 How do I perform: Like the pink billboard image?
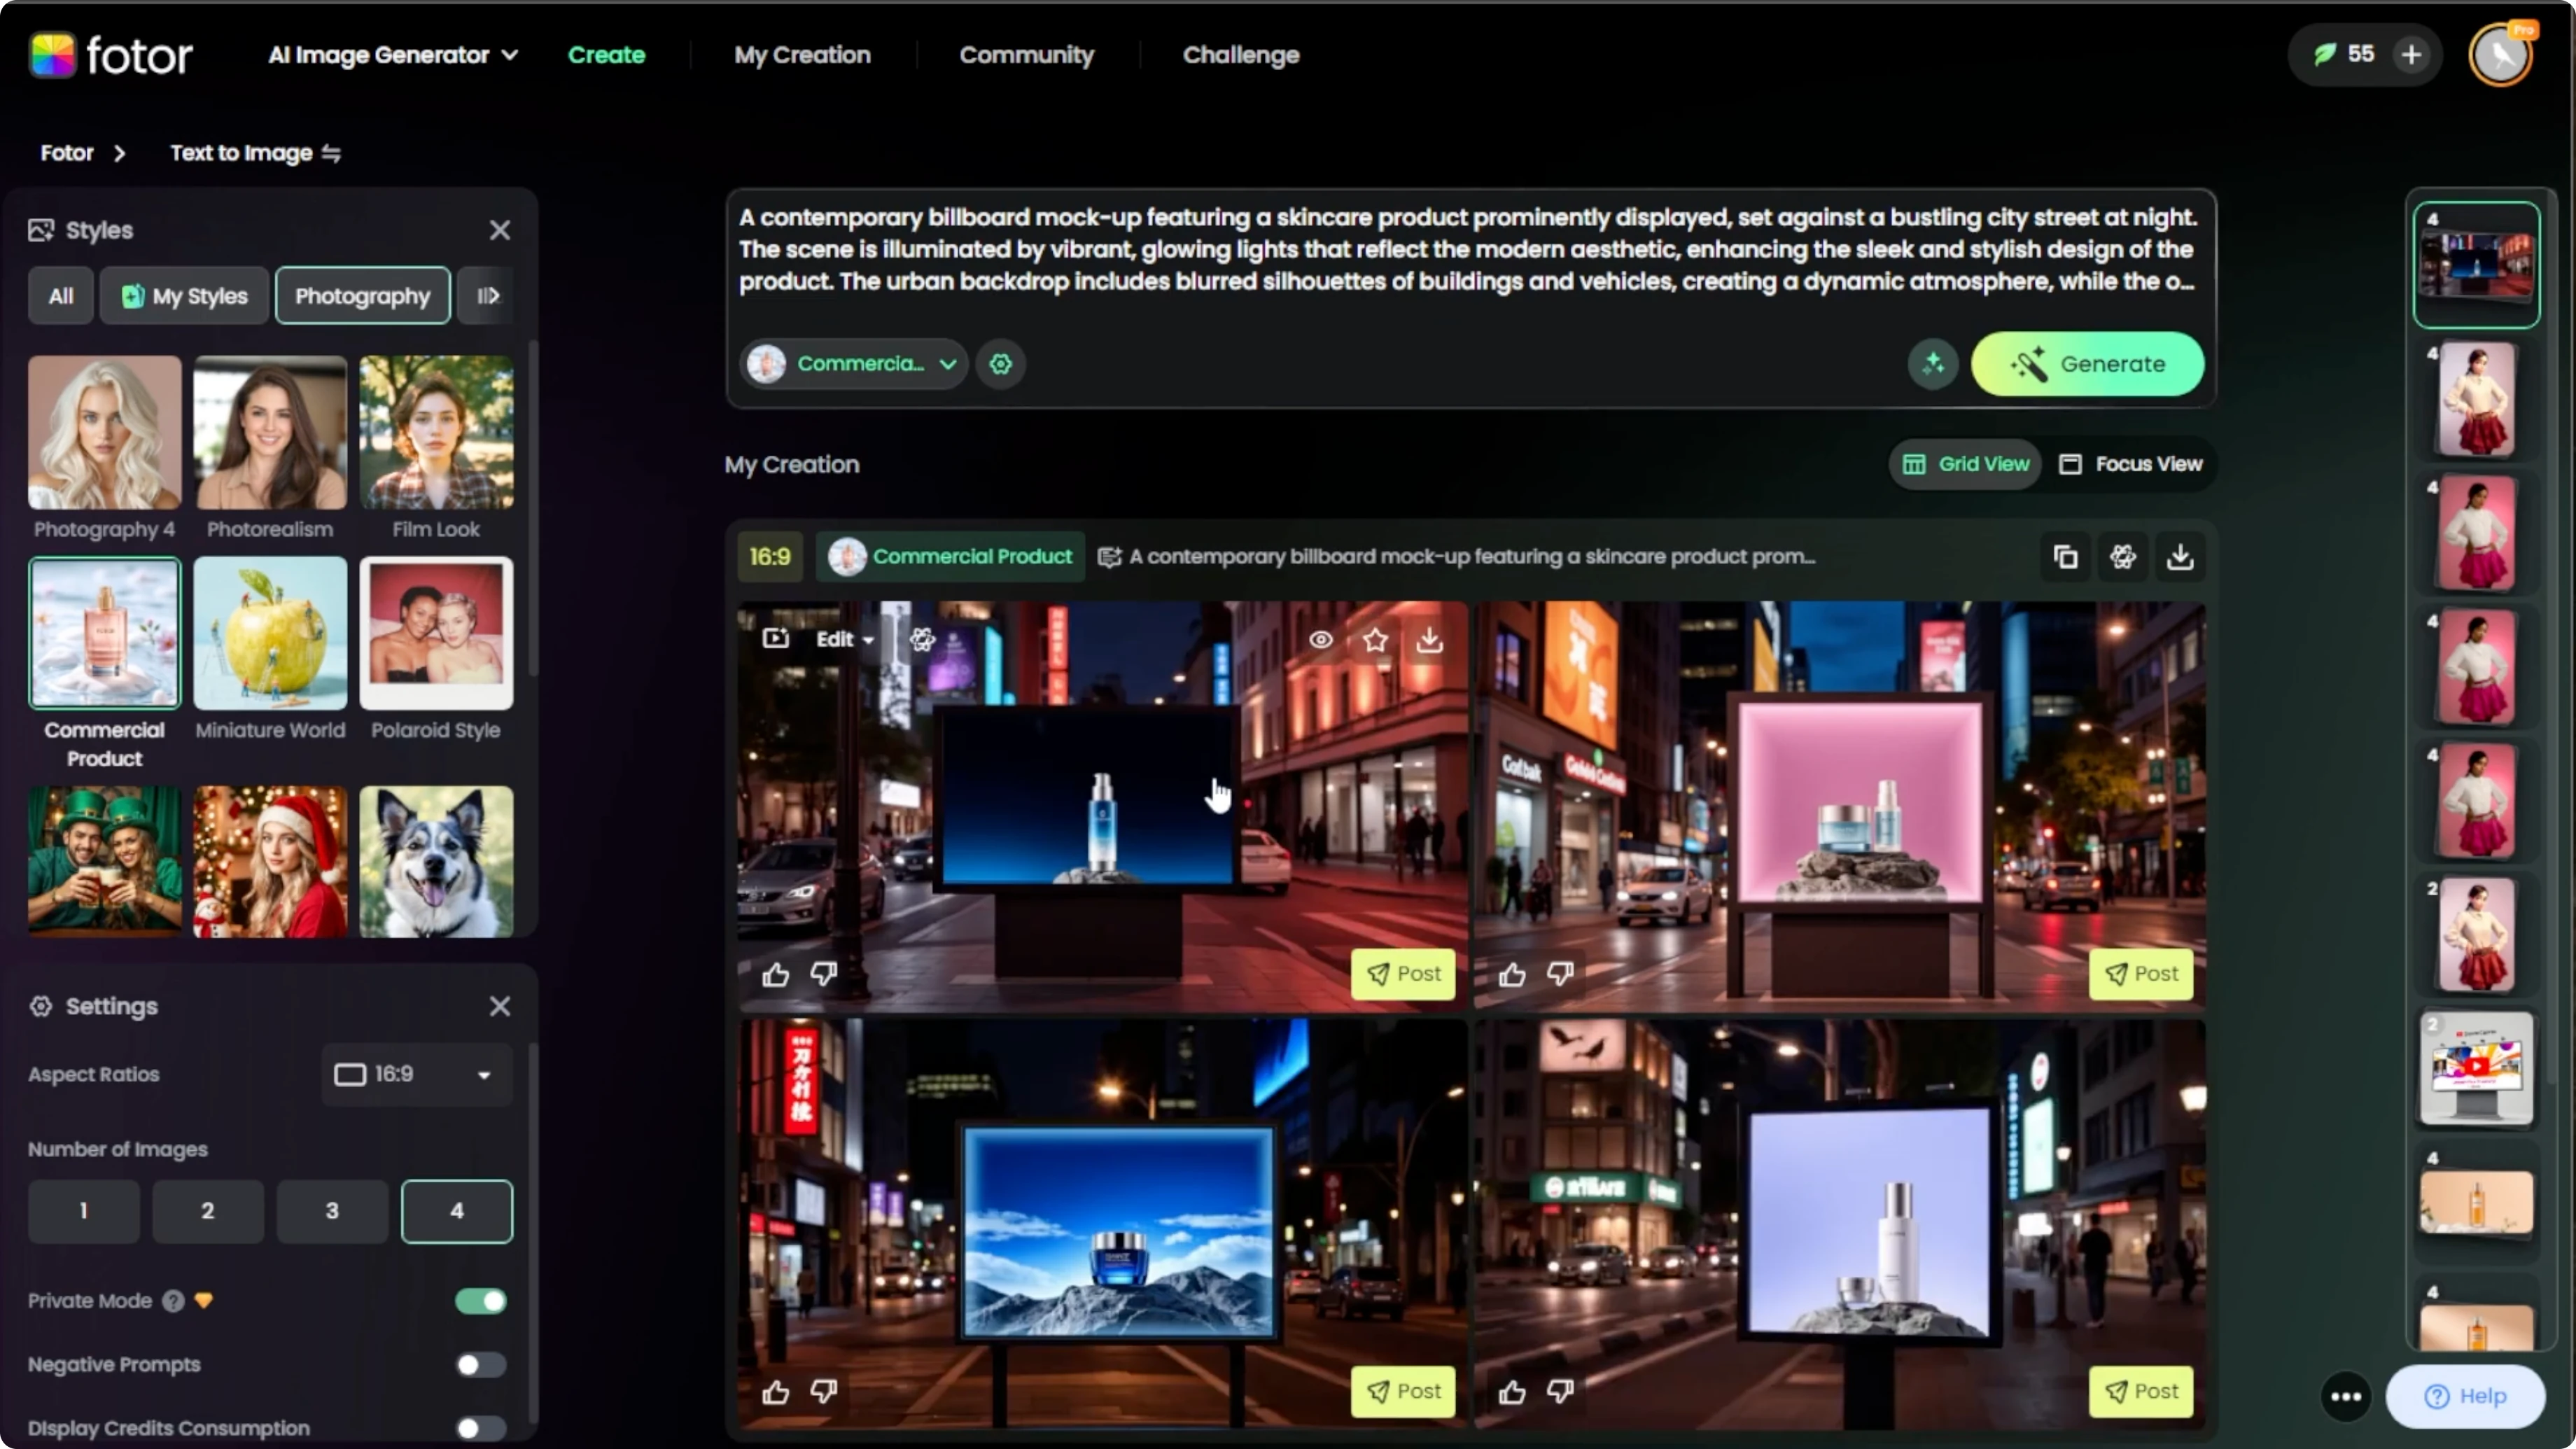click(1512, 974)
